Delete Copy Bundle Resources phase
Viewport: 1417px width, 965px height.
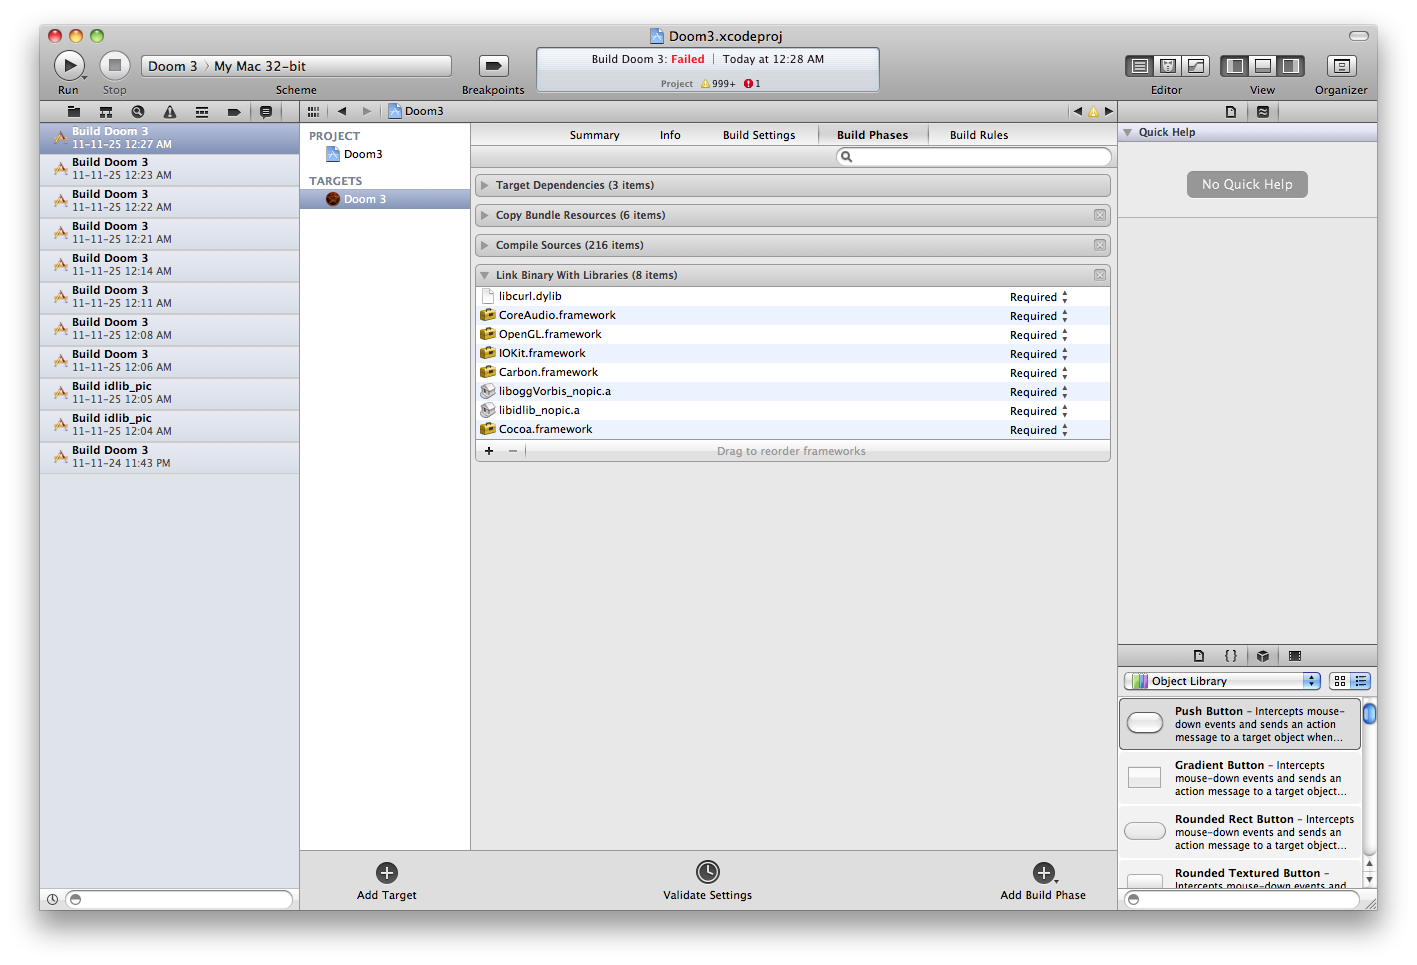click(1100, 215)
